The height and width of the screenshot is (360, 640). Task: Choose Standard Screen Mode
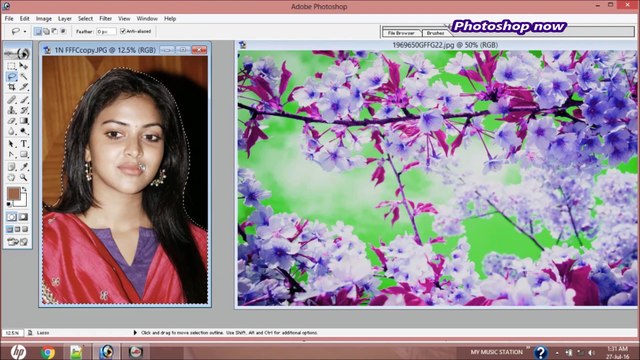(9, 229)
